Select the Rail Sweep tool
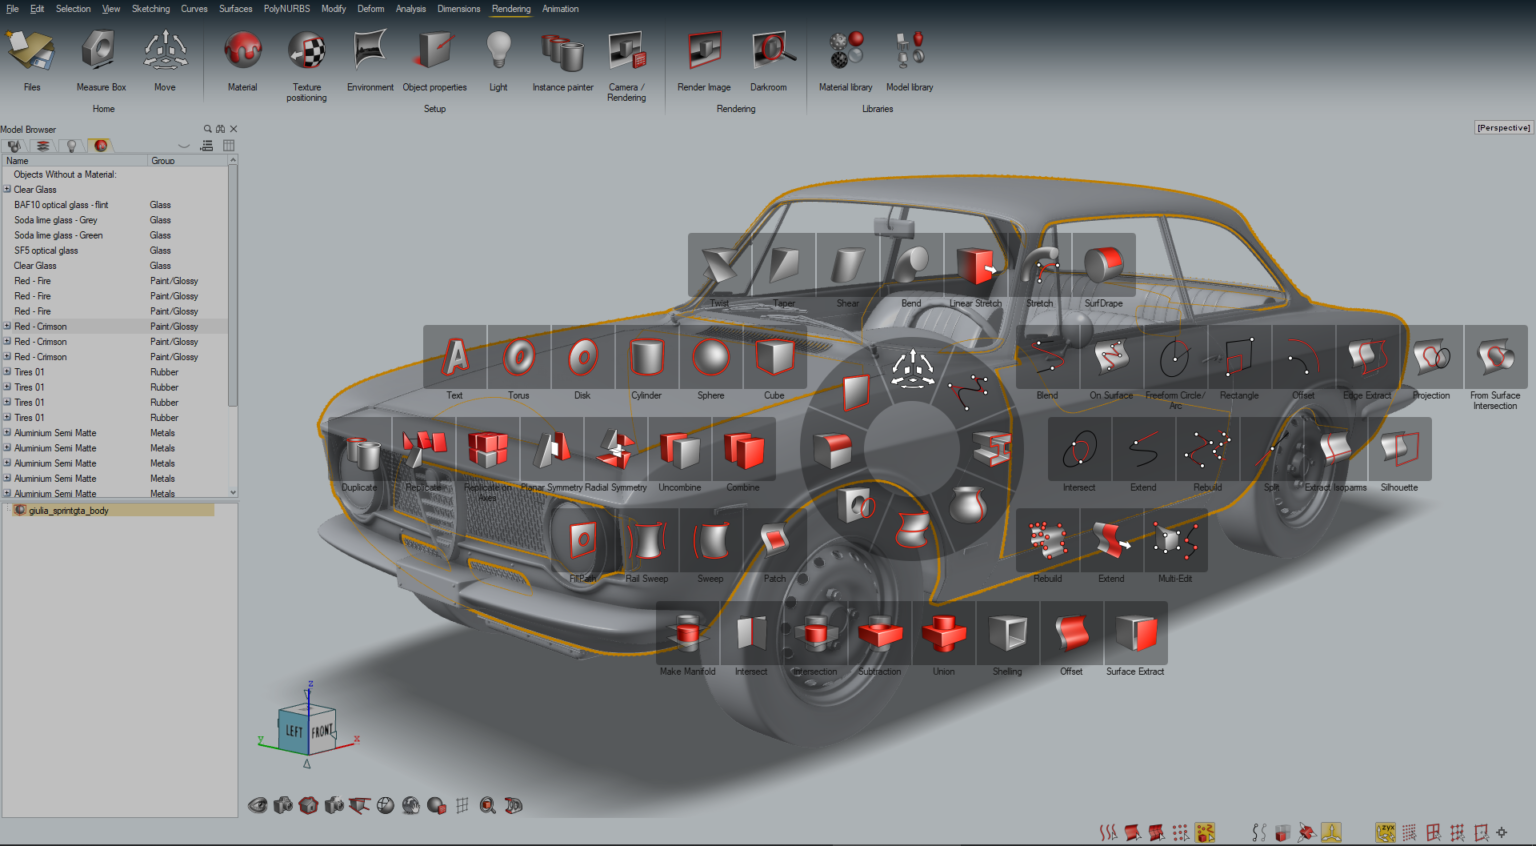1536x846 pixels. click(x=647, y=540)
